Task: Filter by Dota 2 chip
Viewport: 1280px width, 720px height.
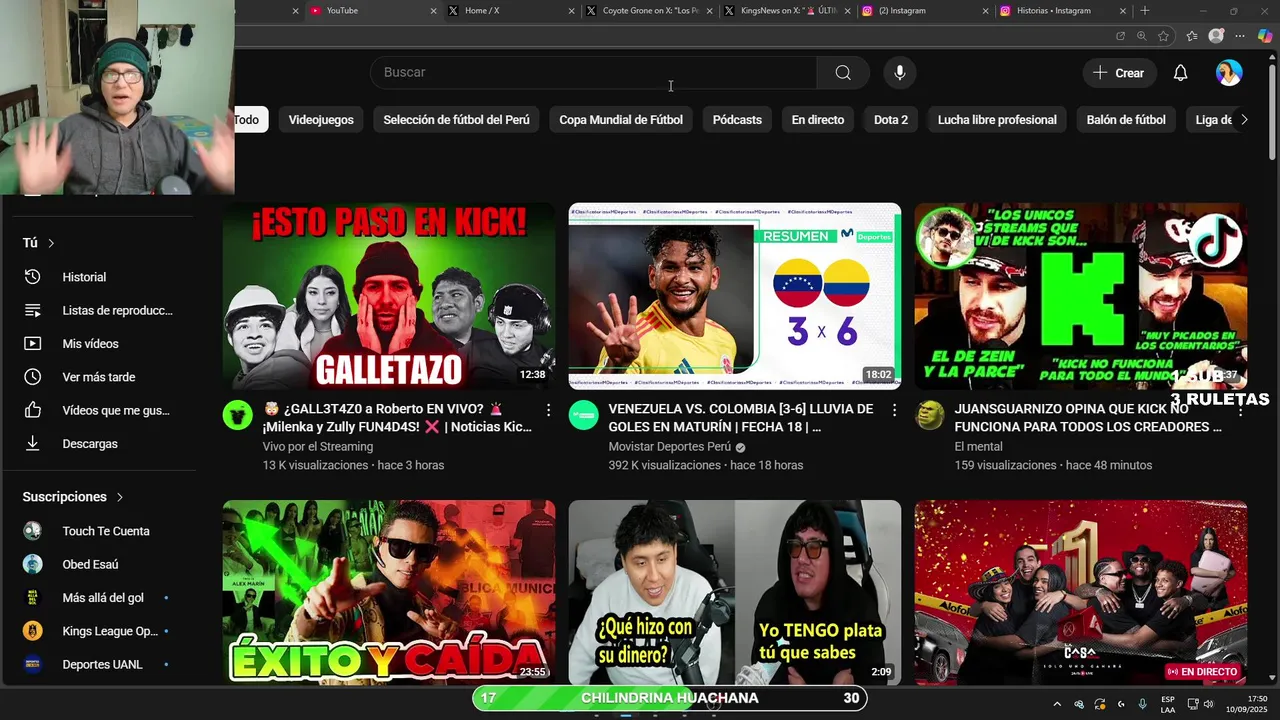Action: tap(891, 120)
